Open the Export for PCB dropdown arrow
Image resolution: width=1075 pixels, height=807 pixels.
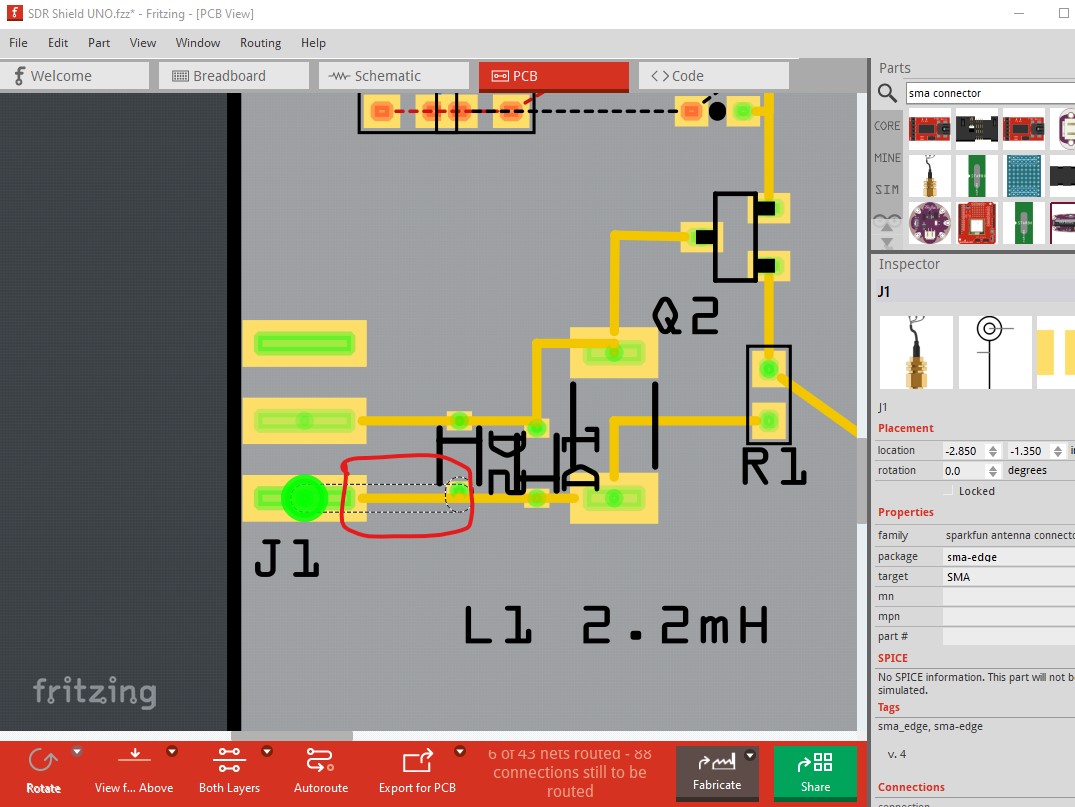(460, 751)
